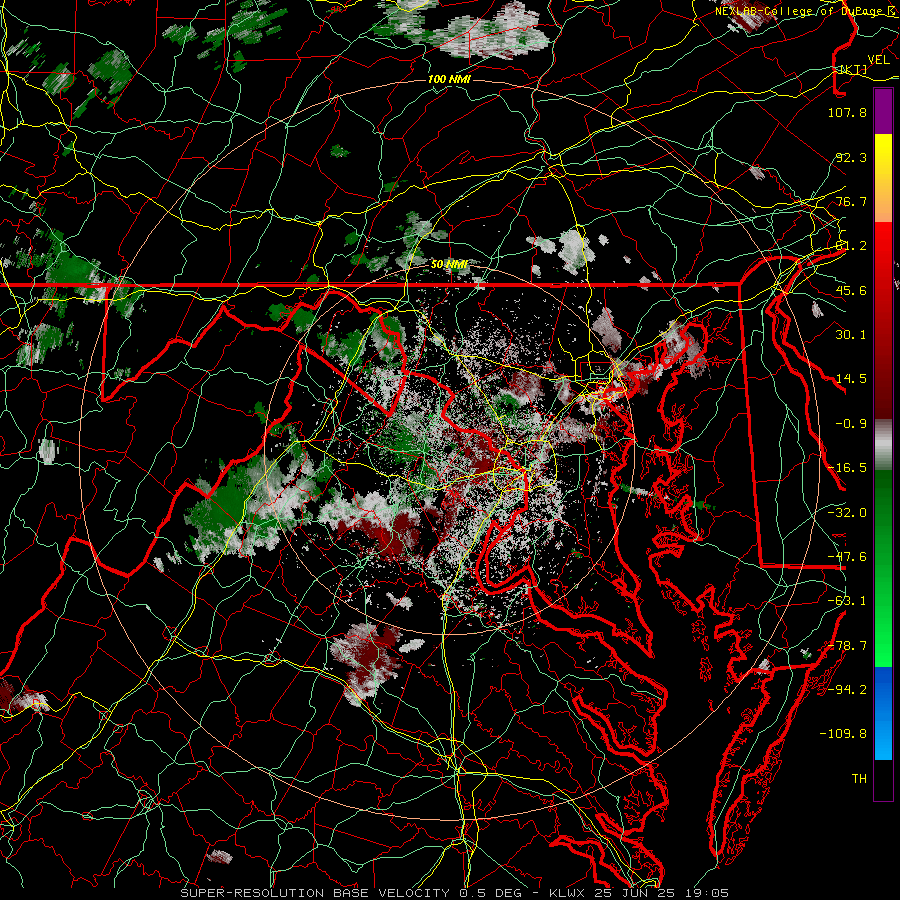Viewport: 900px width, 900px height.
Task: Click the 92.3 scale value
Action: point(851,157)
